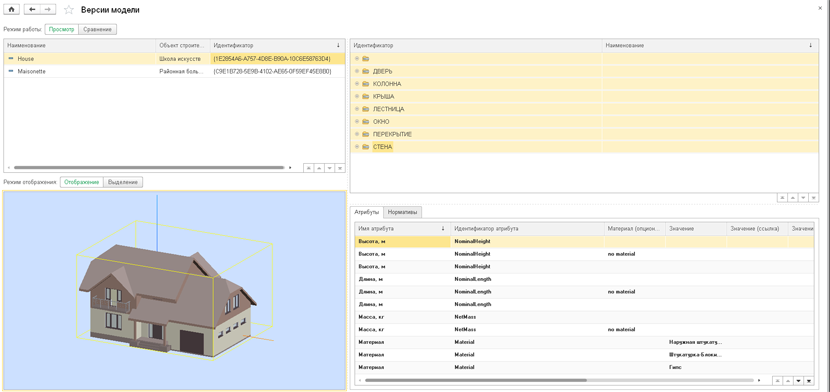830x392 pixels.
Task: Open the Нормативы tab
Action: point(402,212)
